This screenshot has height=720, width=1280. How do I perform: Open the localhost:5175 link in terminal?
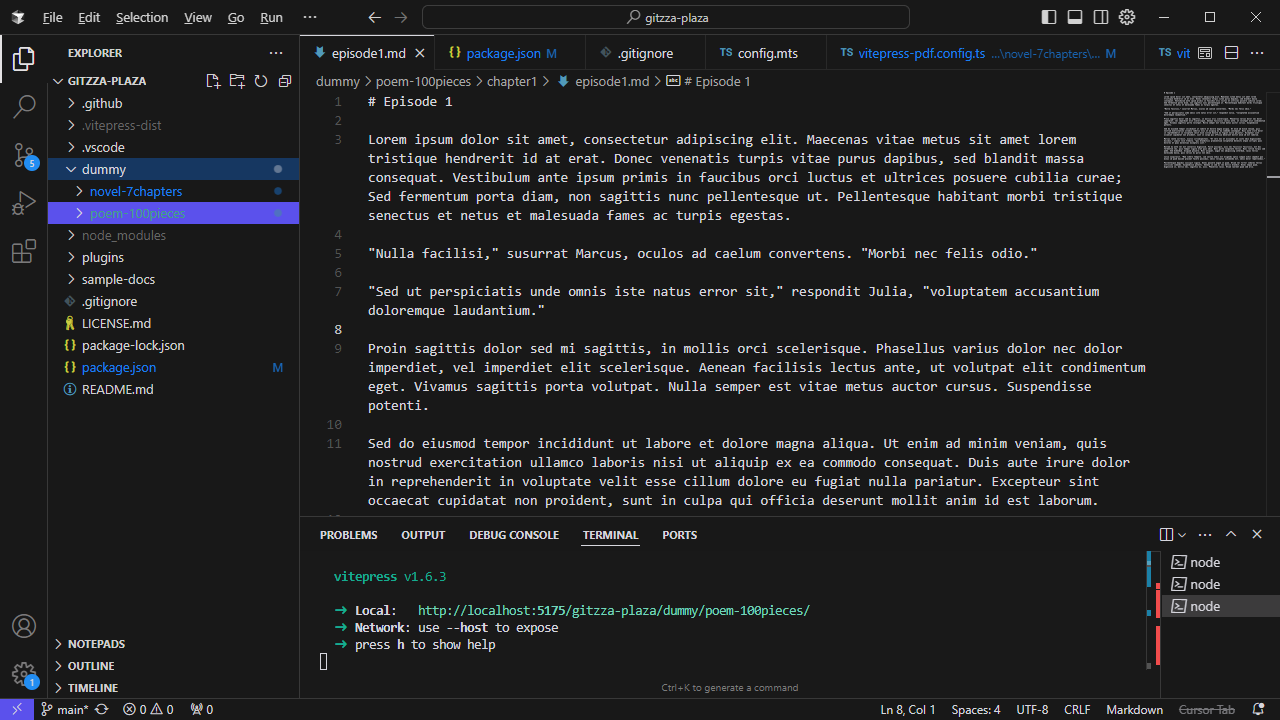[613, 610]
